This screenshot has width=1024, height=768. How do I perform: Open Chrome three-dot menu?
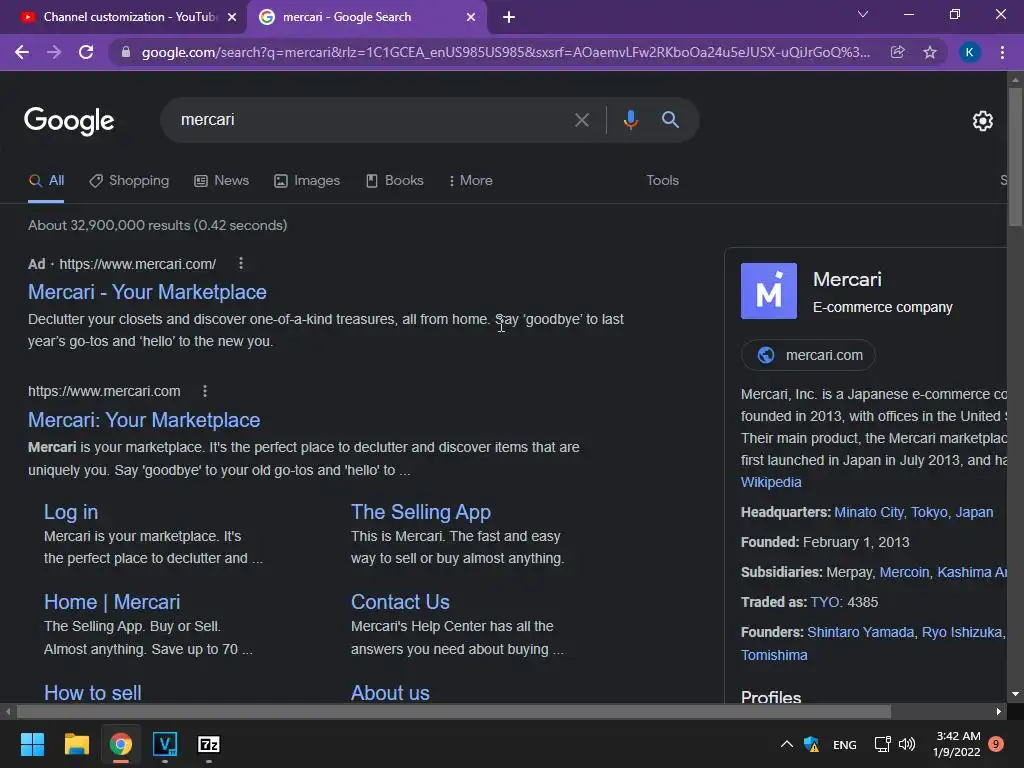click(x=1002, y=52)
